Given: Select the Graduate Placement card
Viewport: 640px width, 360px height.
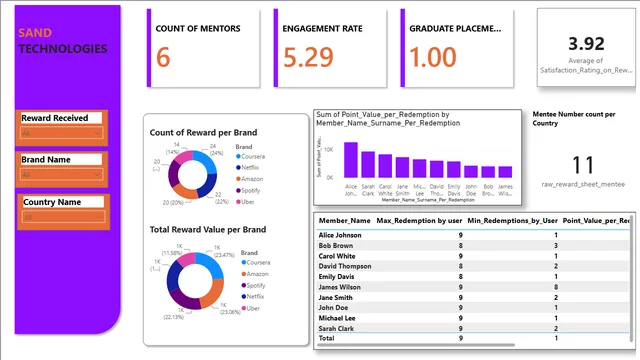Looking at the screenshot, I should point(457,48).
